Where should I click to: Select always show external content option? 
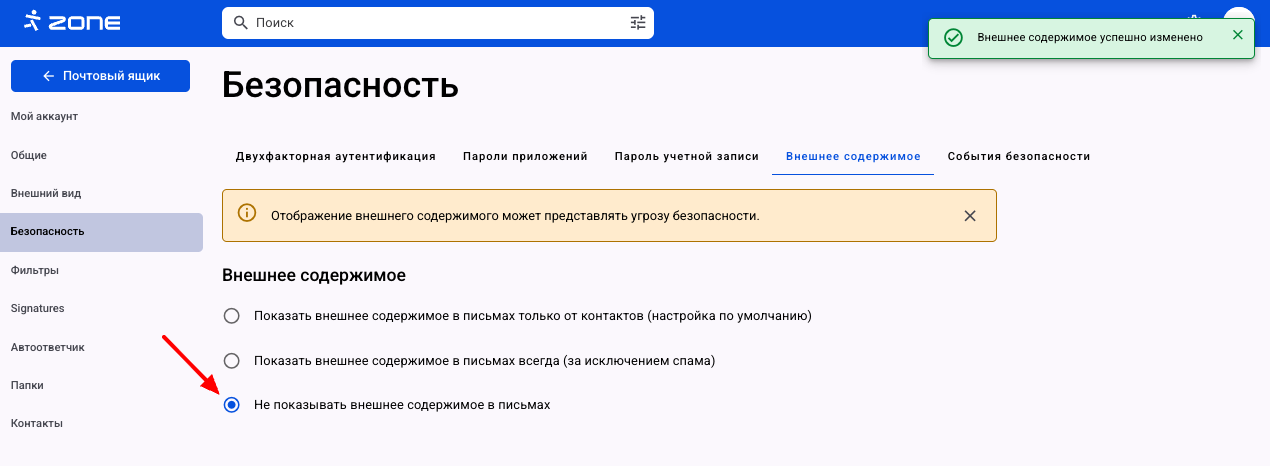[x=232, y=360]
